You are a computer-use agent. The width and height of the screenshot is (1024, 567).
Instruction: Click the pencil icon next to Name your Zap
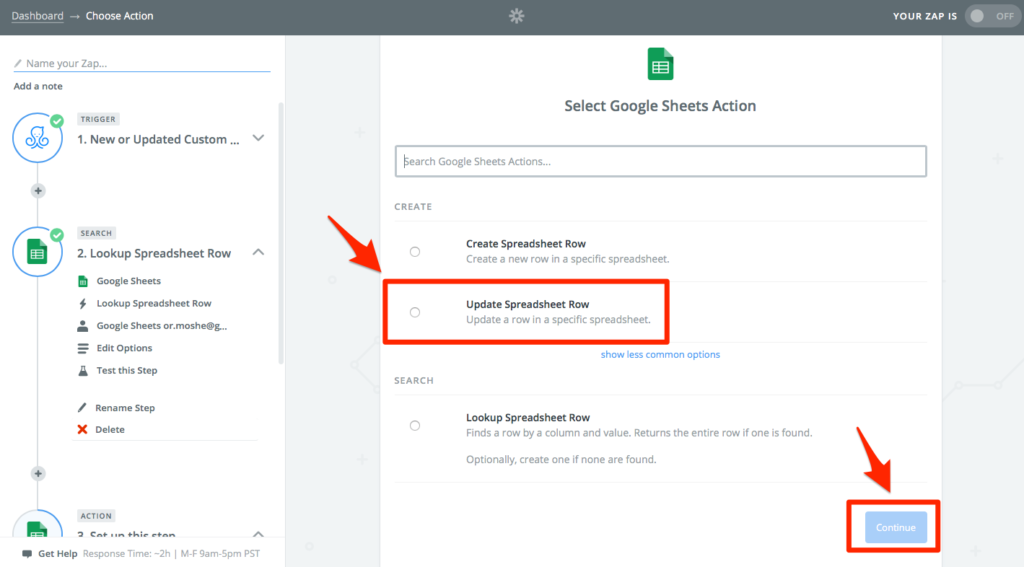pyautogui.click(x=18, y=63)
